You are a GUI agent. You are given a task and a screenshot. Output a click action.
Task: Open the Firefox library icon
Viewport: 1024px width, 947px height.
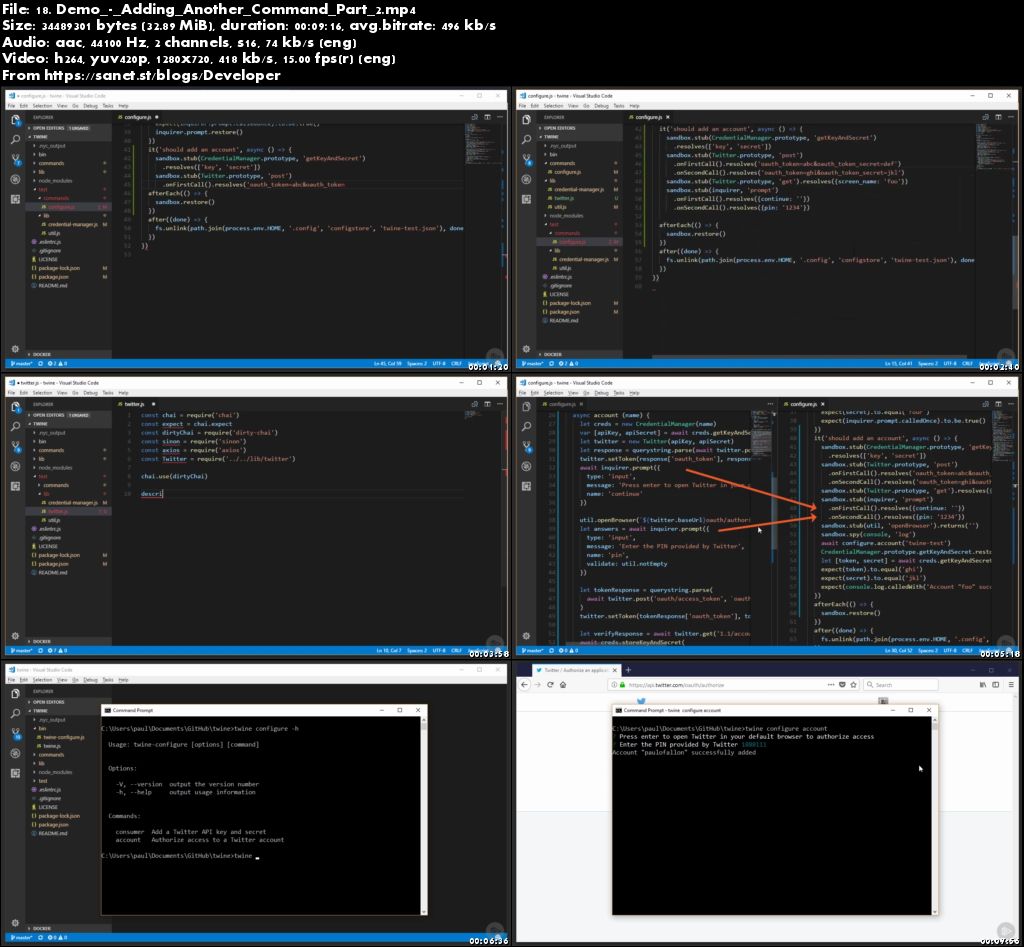click(983, 684)
